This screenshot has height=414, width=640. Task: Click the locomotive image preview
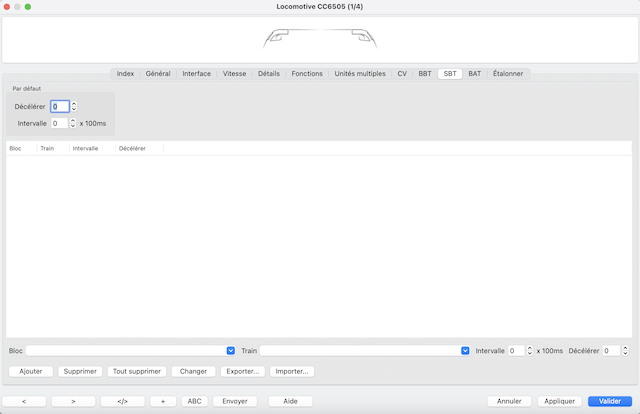click(x=320, y=40)
